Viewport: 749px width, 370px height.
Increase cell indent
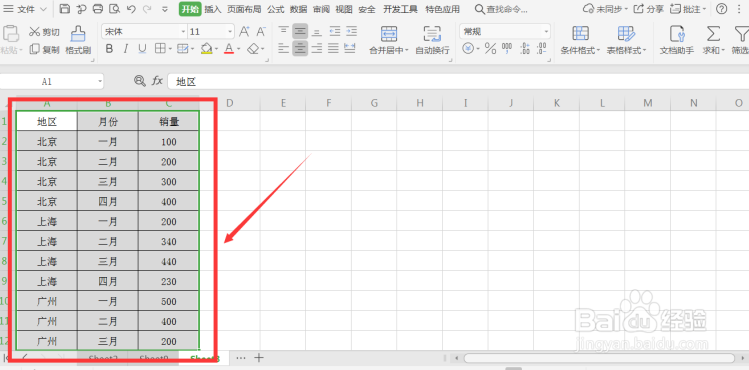click(352, 32)
